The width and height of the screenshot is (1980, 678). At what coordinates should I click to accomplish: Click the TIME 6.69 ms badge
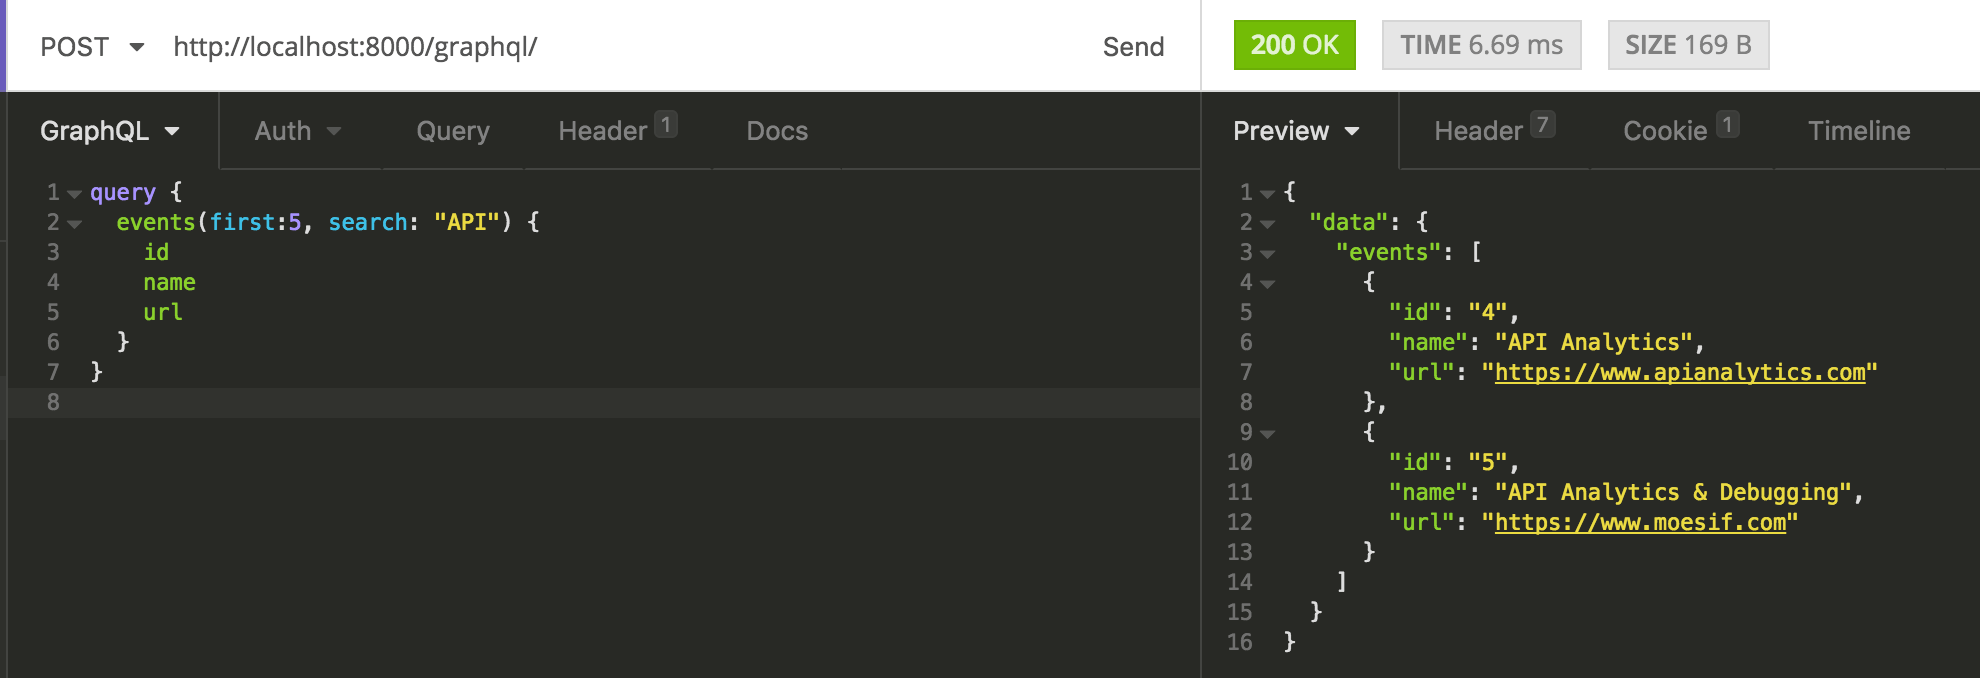pos(1482,45)
